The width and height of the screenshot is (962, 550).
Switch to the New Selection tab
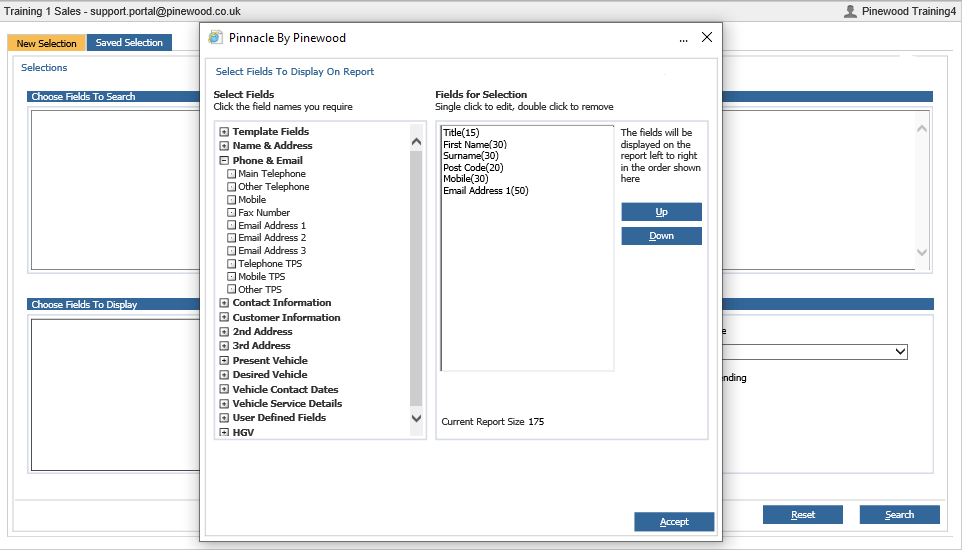47,43
